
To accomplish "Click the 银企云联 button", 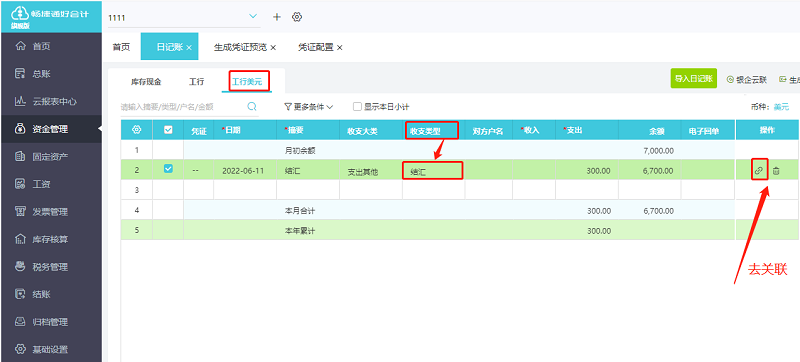I will point(746,79).
